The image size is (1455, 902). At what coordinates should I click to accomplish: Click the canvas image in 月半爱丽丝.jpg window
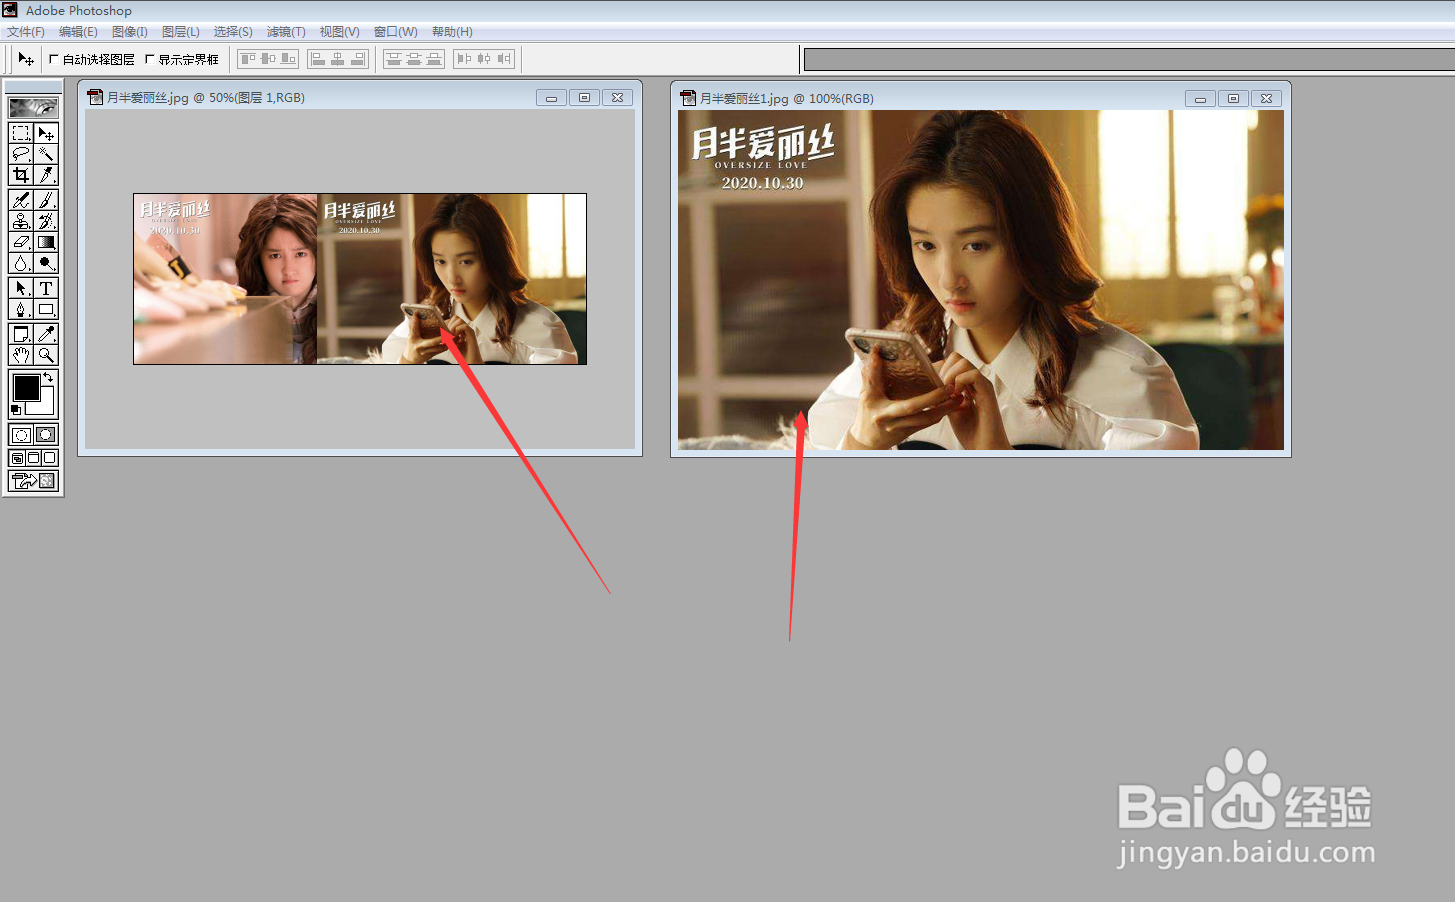click(360, 279)
